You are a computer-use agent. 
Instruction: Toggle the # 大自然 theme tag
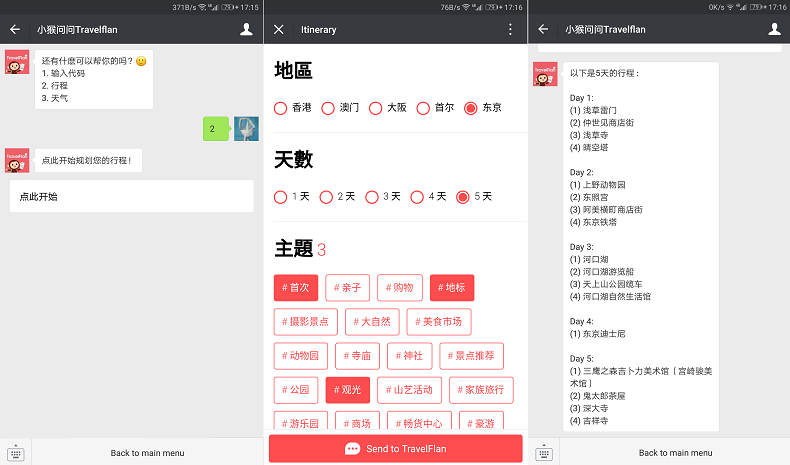(372, 322)
